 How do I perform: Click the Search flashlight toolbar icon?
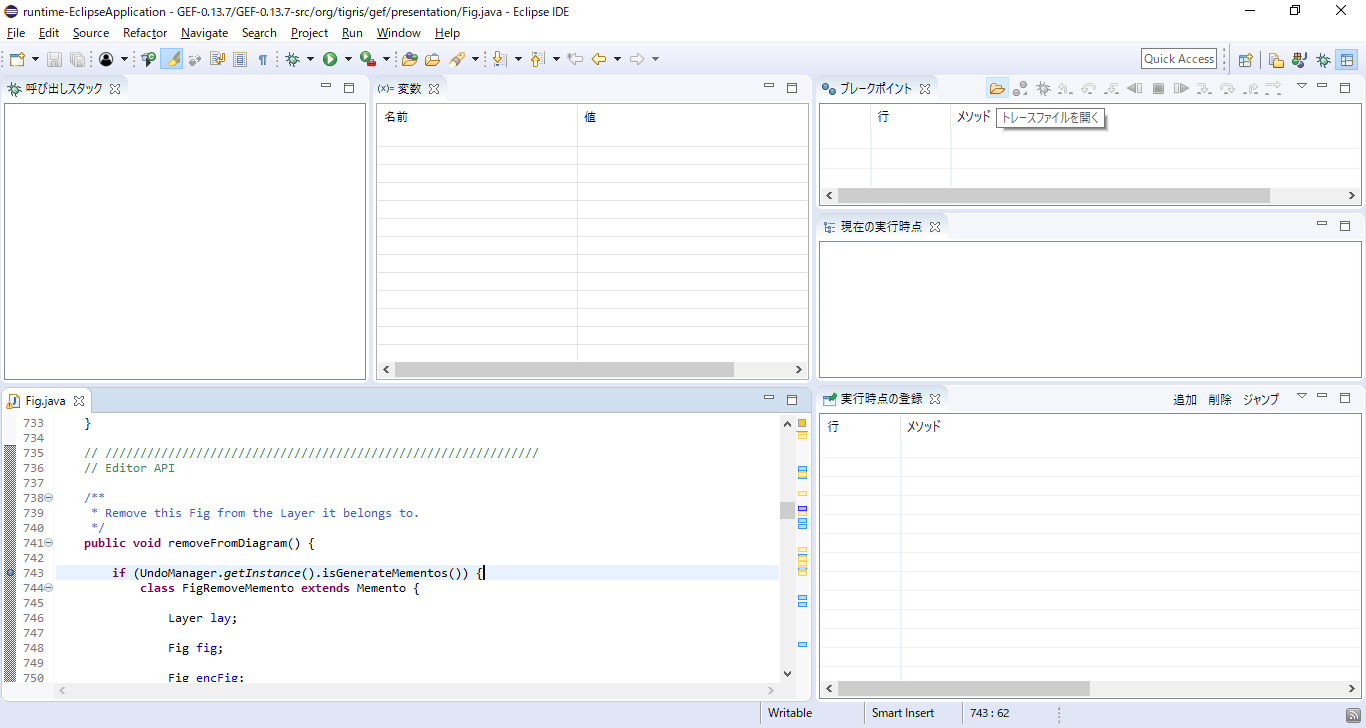click(457, 59)
